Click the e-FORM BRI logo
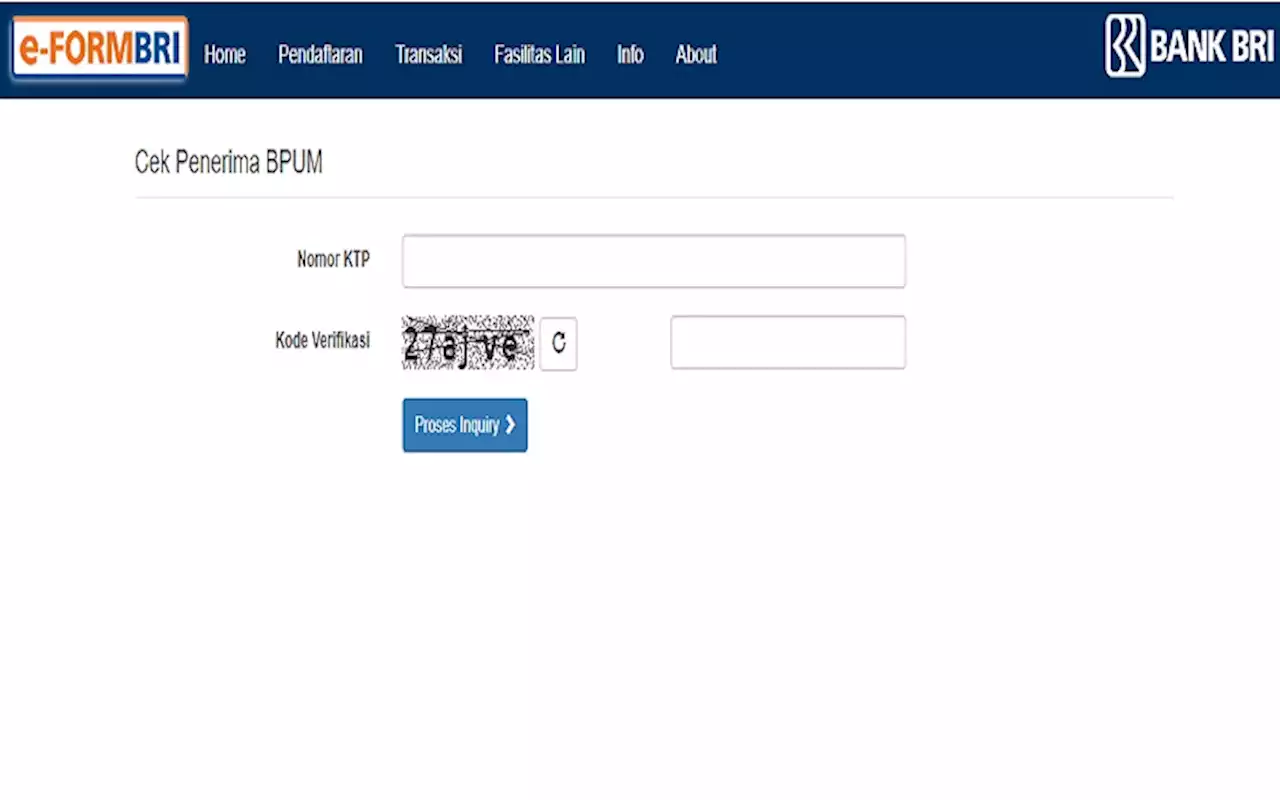 100,48
